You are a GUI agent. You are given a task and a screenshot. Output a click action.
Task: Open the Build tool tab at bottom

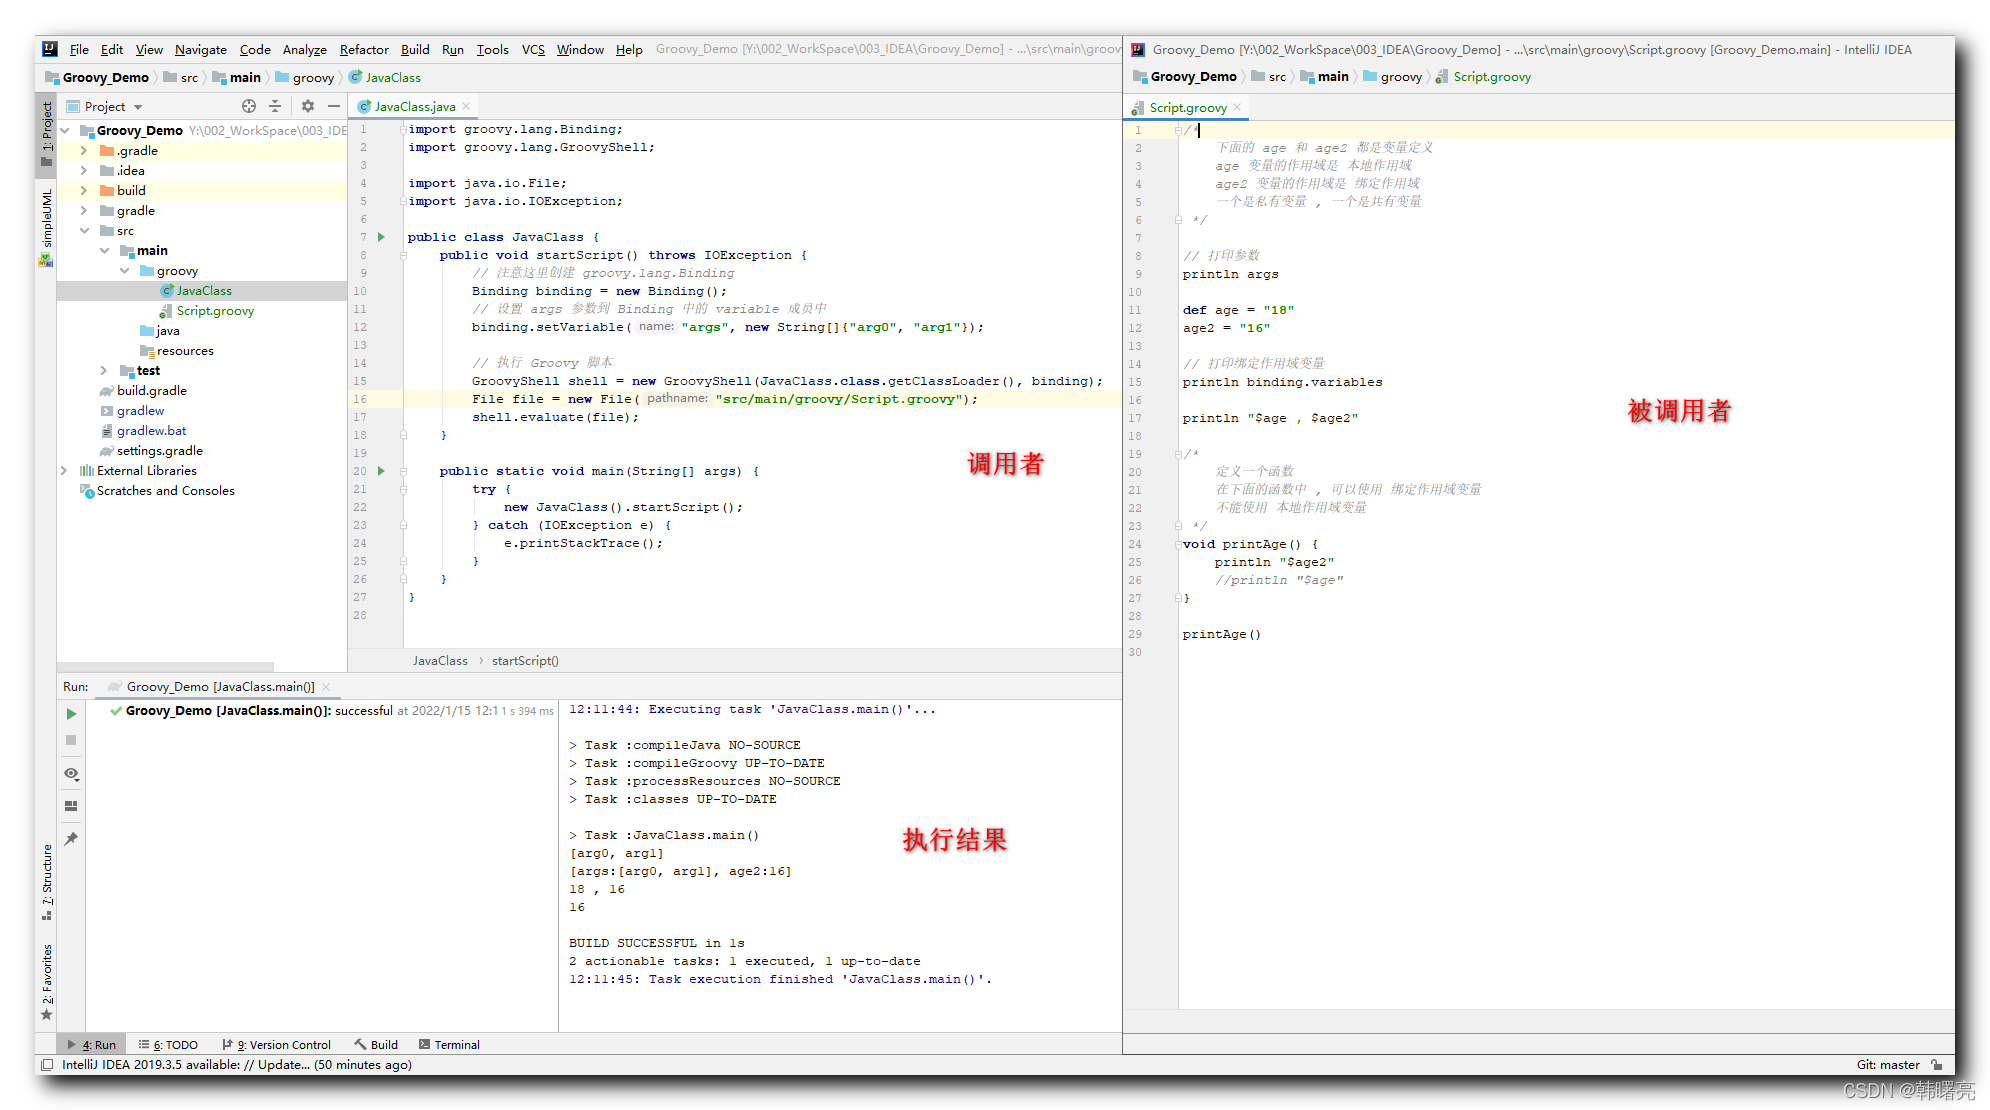click(x=376, y=1045)
